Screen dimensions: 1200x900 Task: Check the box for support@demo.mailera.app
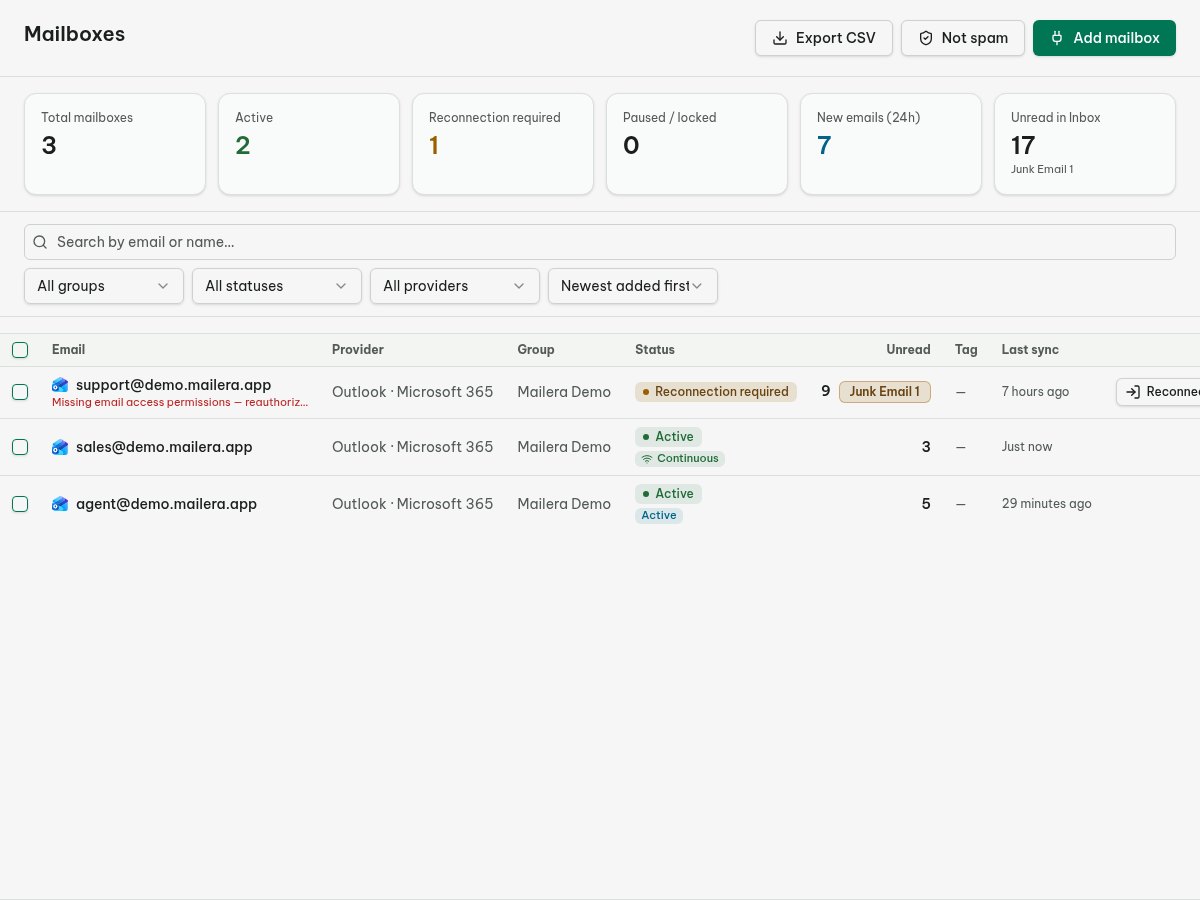point(20,392)
